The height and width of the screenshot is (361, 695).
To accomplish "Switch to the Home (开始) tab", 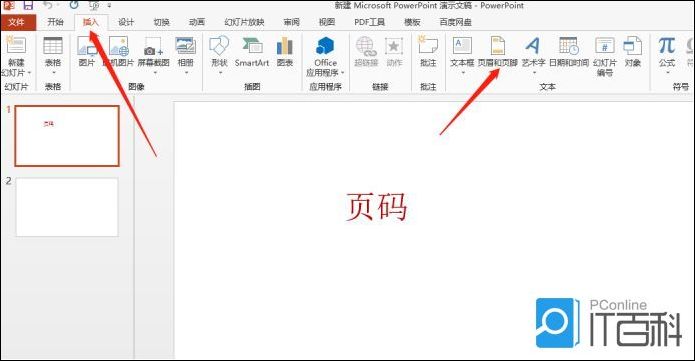I will [x=55, y=22].
